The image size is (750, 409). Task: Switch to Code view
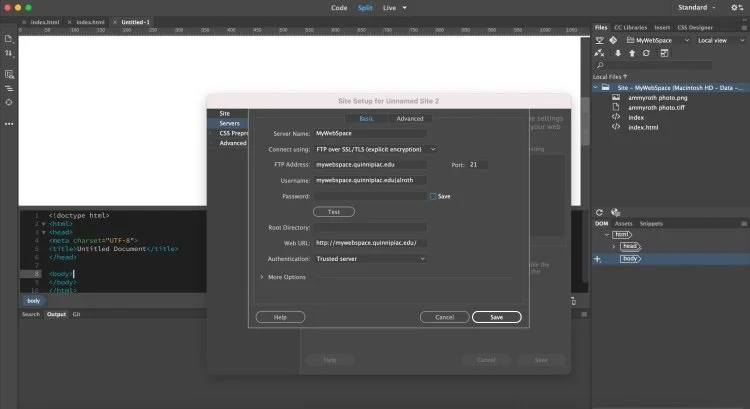coord(339,8)
